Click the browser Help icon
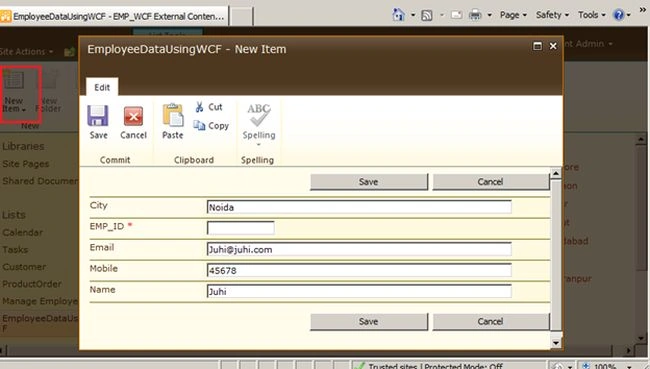This screenshot has height=369, width=650. coord(618,15)
